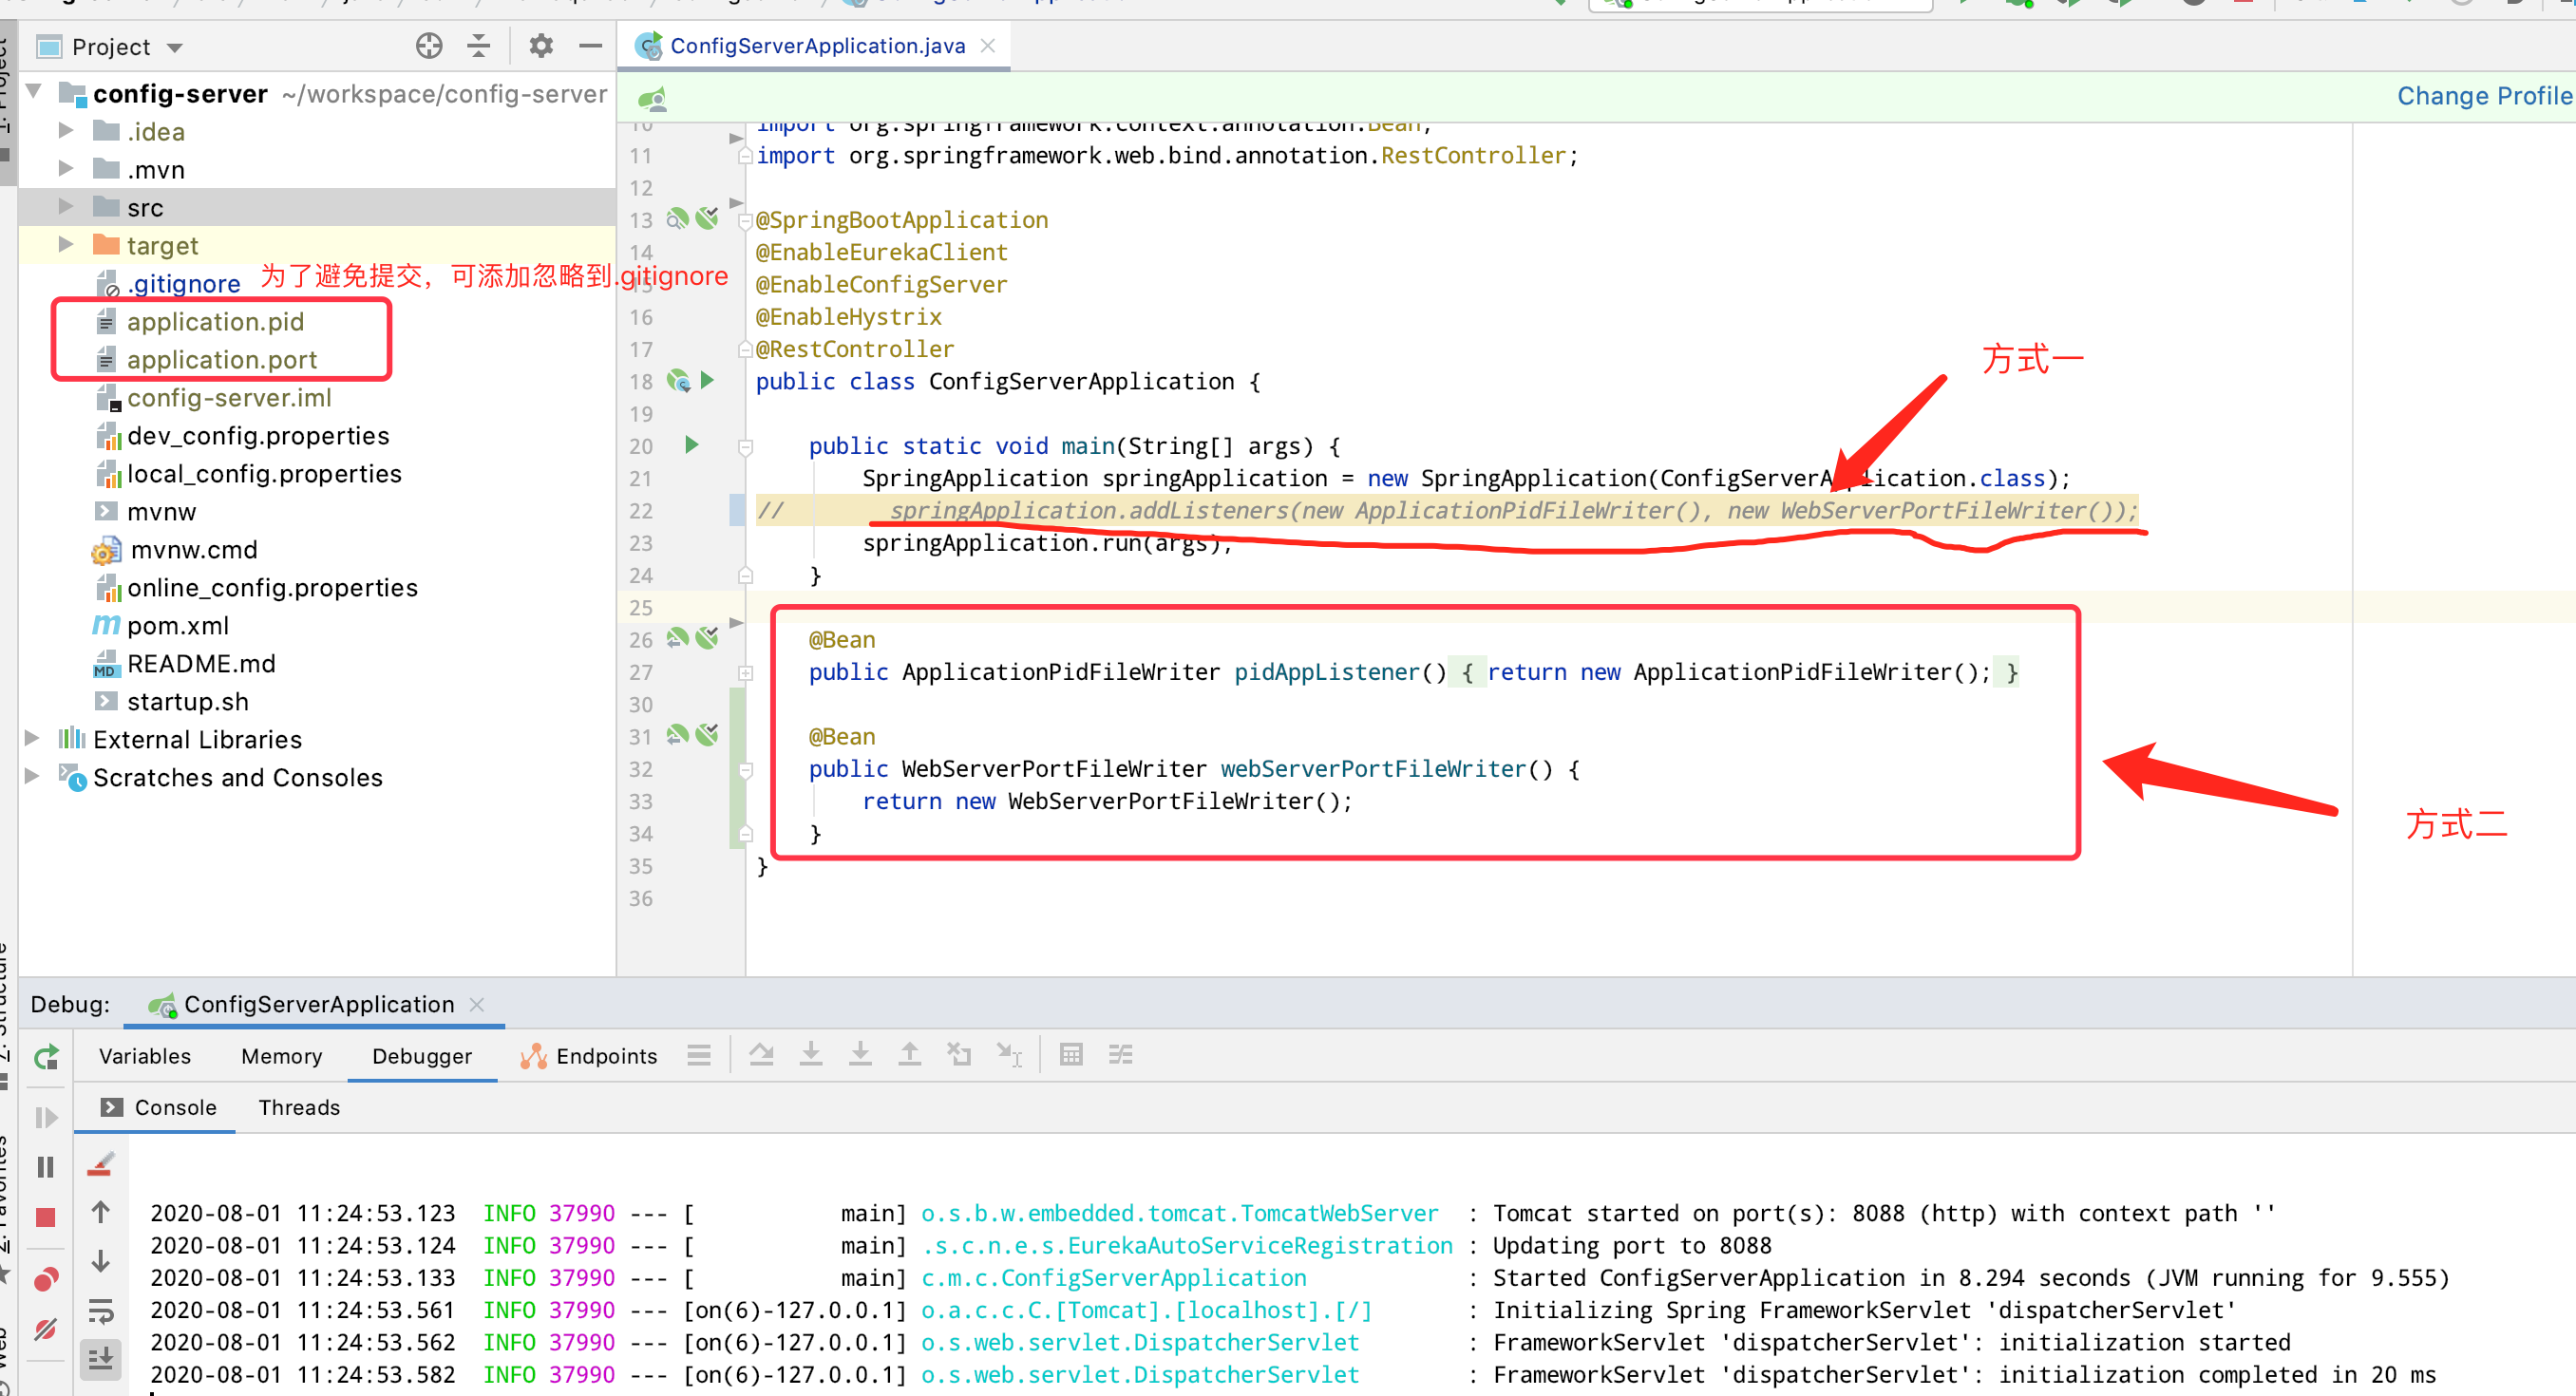
Task: Click Locate/Select Opened File crosshair icon
Action: 429,46
